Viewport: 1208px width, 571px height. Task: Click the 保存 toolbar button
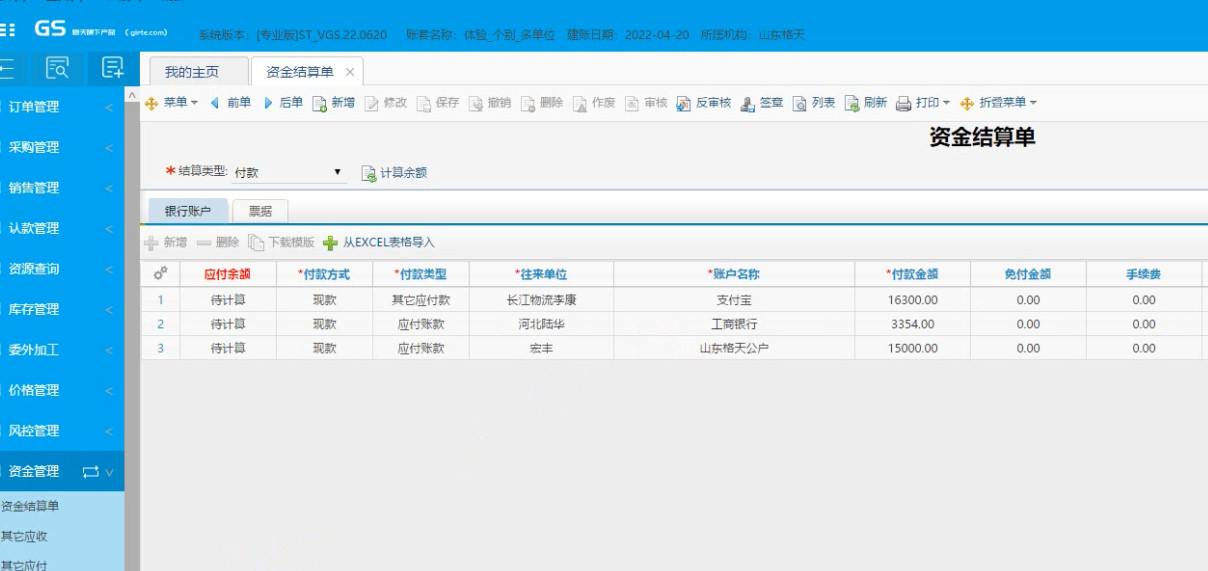click(438, 102)
